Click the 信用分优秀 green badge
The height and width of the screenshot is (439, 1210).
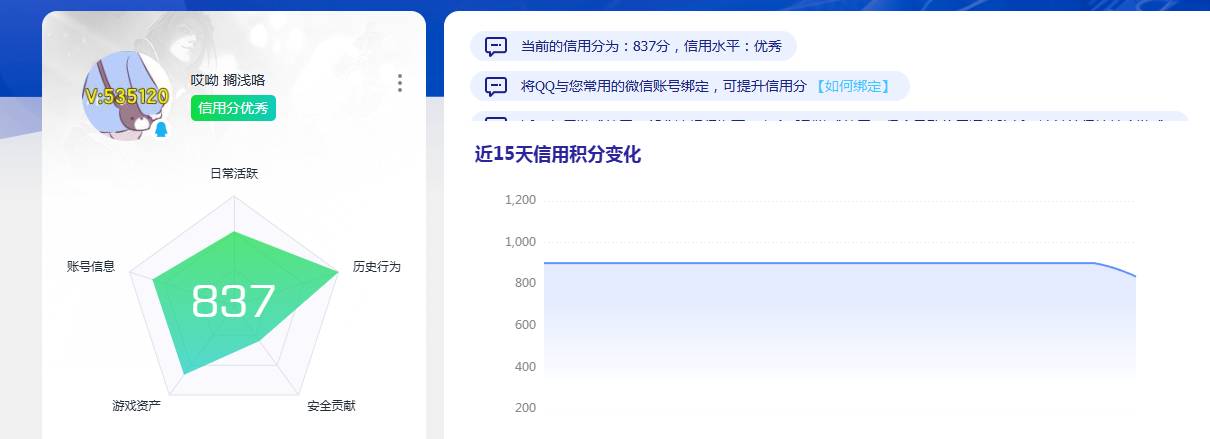(233, 108)
